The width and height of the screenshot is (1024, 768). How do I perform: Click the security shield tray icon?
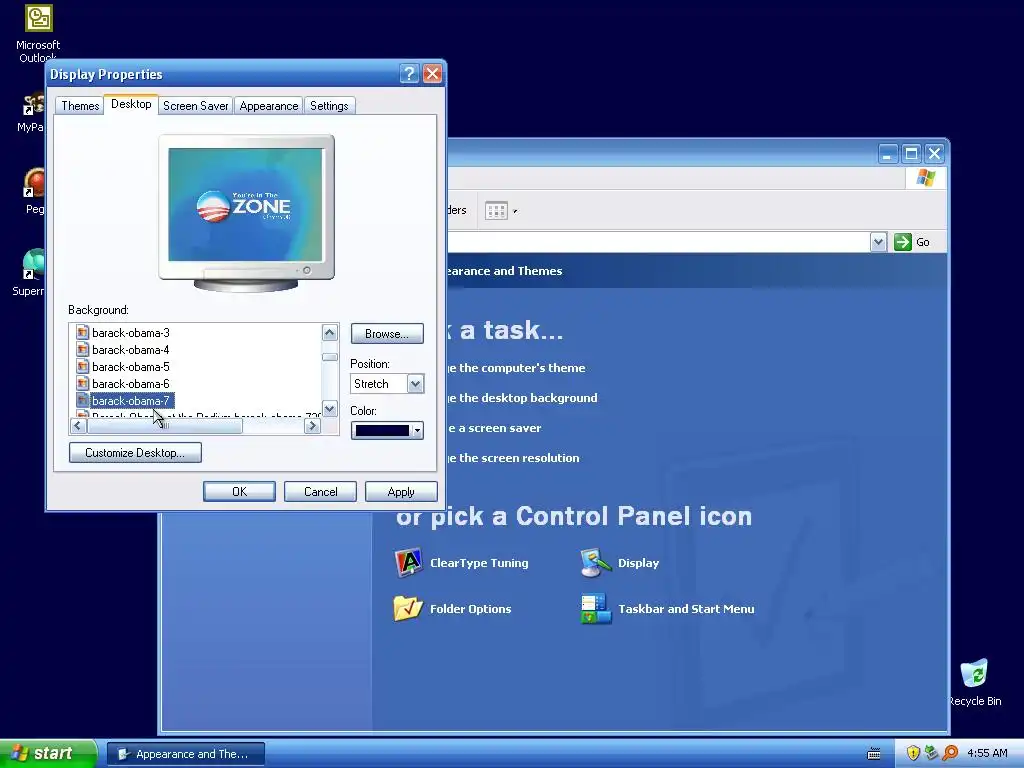pyautogui.click(x=913, y=753)
